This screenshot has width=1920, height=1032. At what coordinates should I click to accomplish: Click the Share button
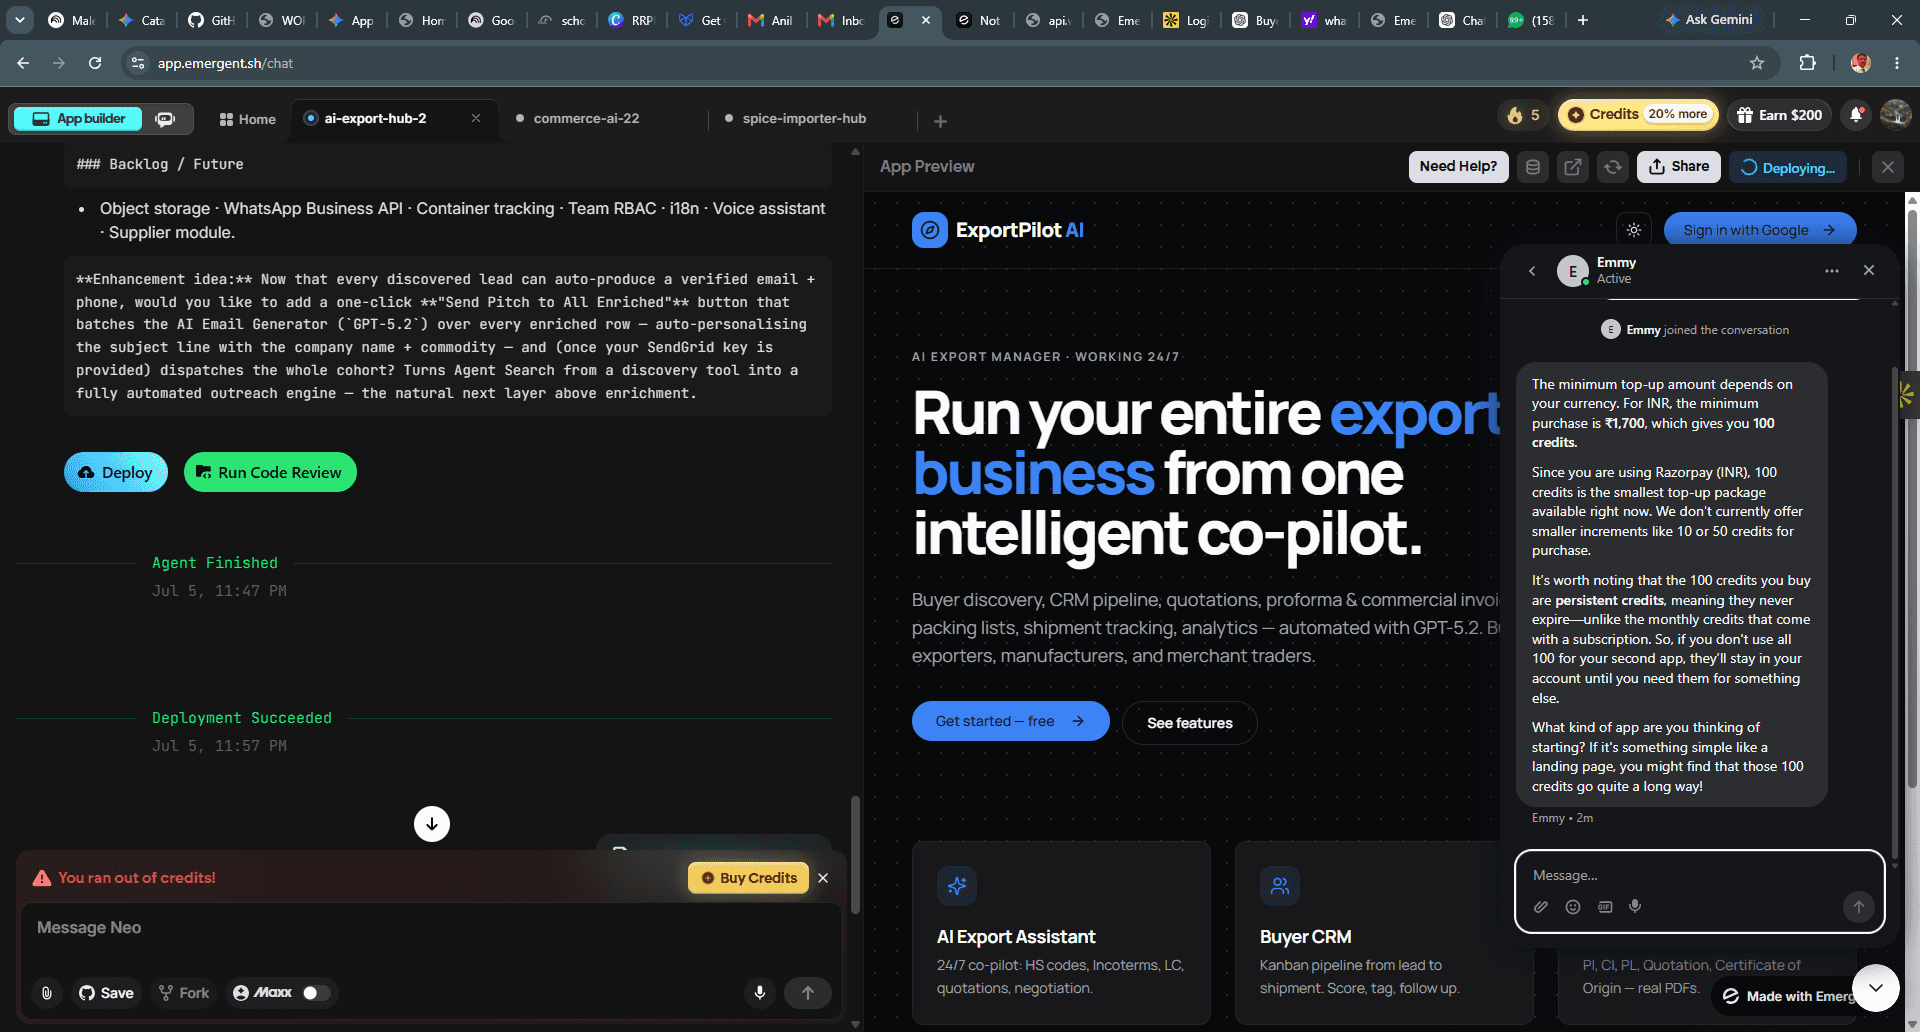(x=1679, y=167)
